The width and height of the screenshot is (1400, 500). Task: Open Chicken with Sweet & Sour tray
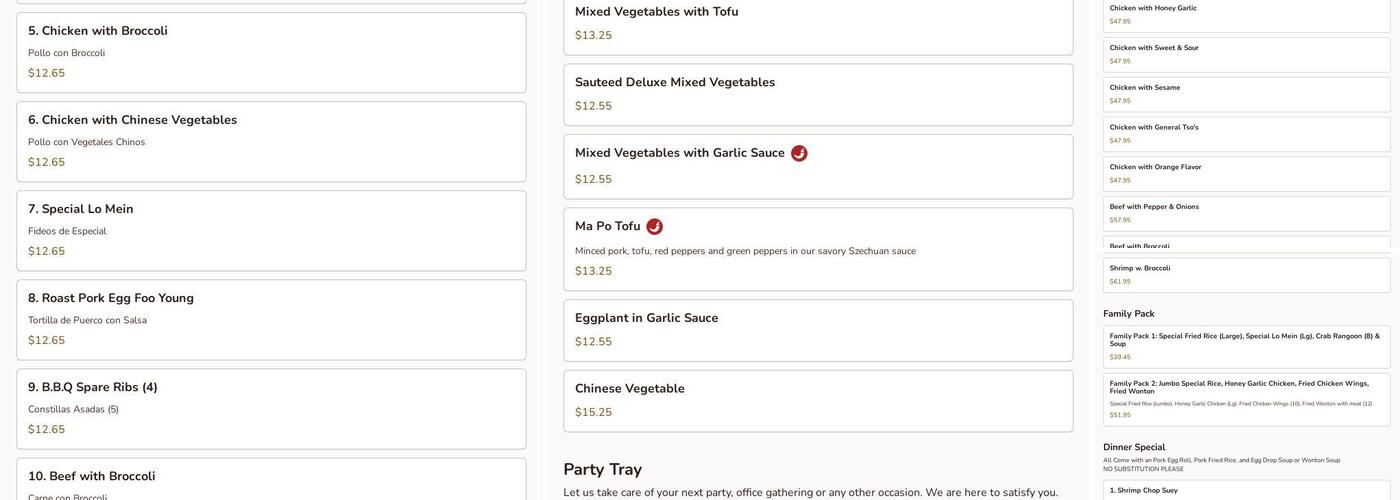click(x=1246, y=54)
